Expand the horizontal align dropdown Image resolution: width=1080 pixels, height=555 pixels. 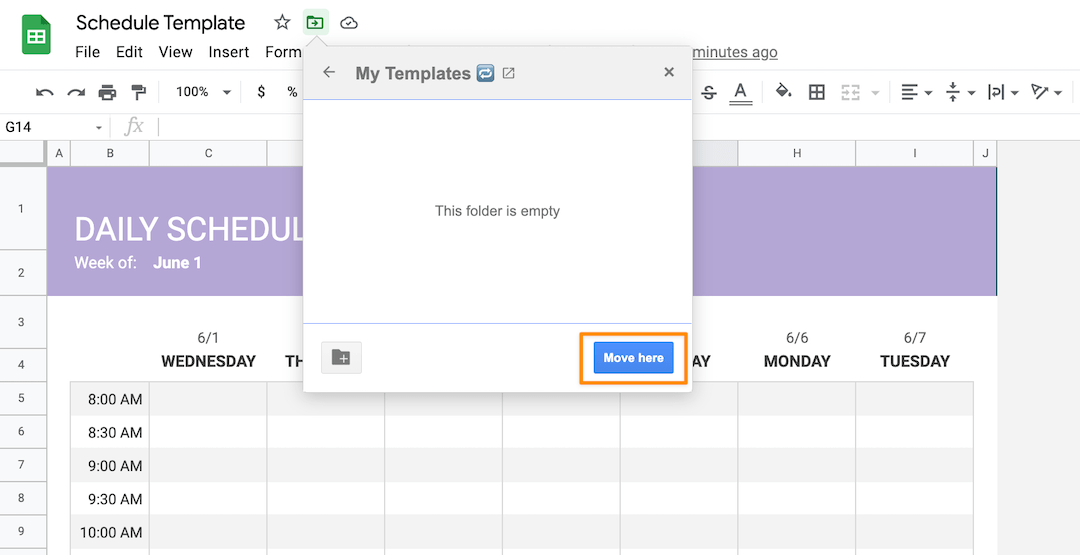click(916, 92)
